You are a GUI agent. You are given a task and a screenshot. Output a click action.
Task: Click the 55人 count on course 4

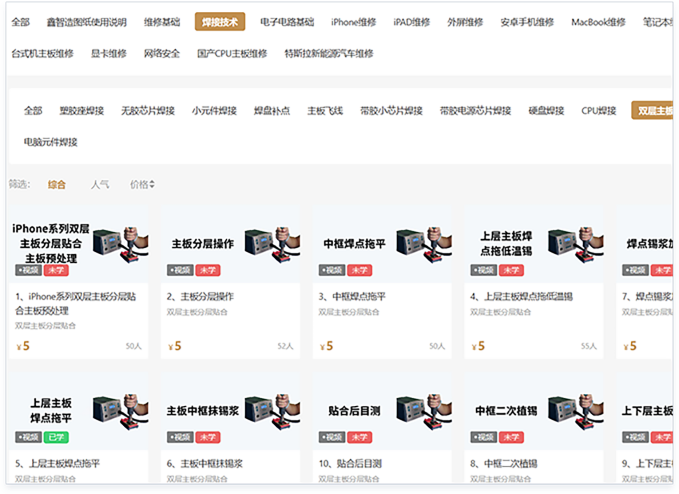[x=589, y=346]
